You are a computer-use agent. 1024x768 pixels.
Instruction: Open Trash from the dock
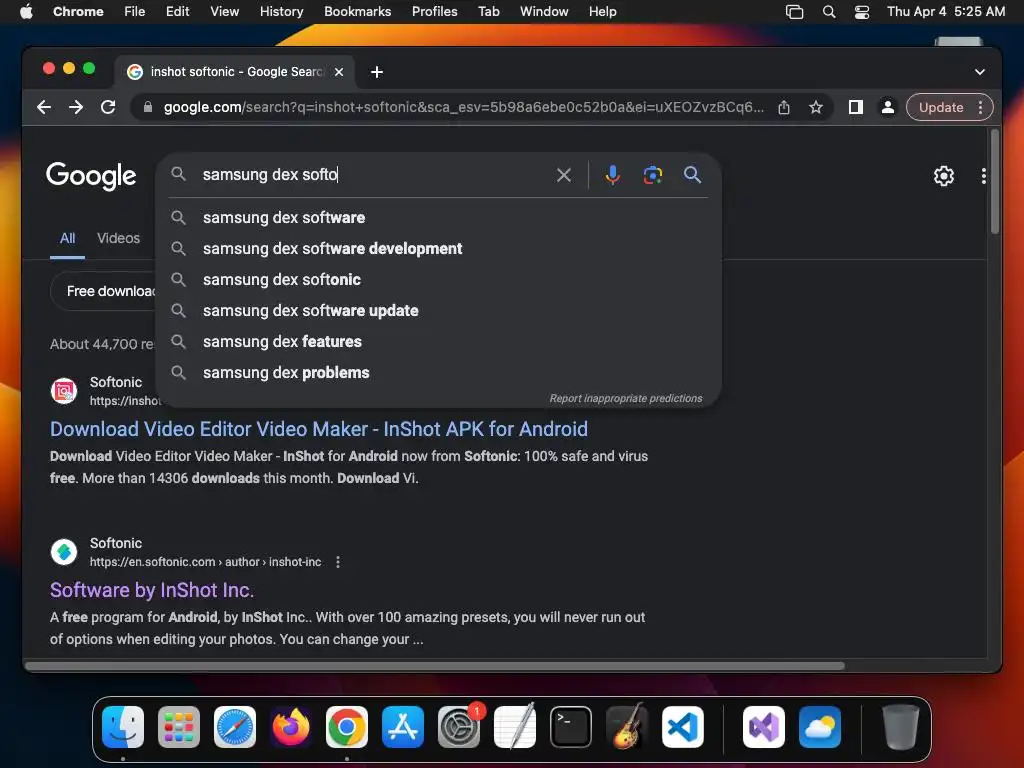[x=901, y=727]
